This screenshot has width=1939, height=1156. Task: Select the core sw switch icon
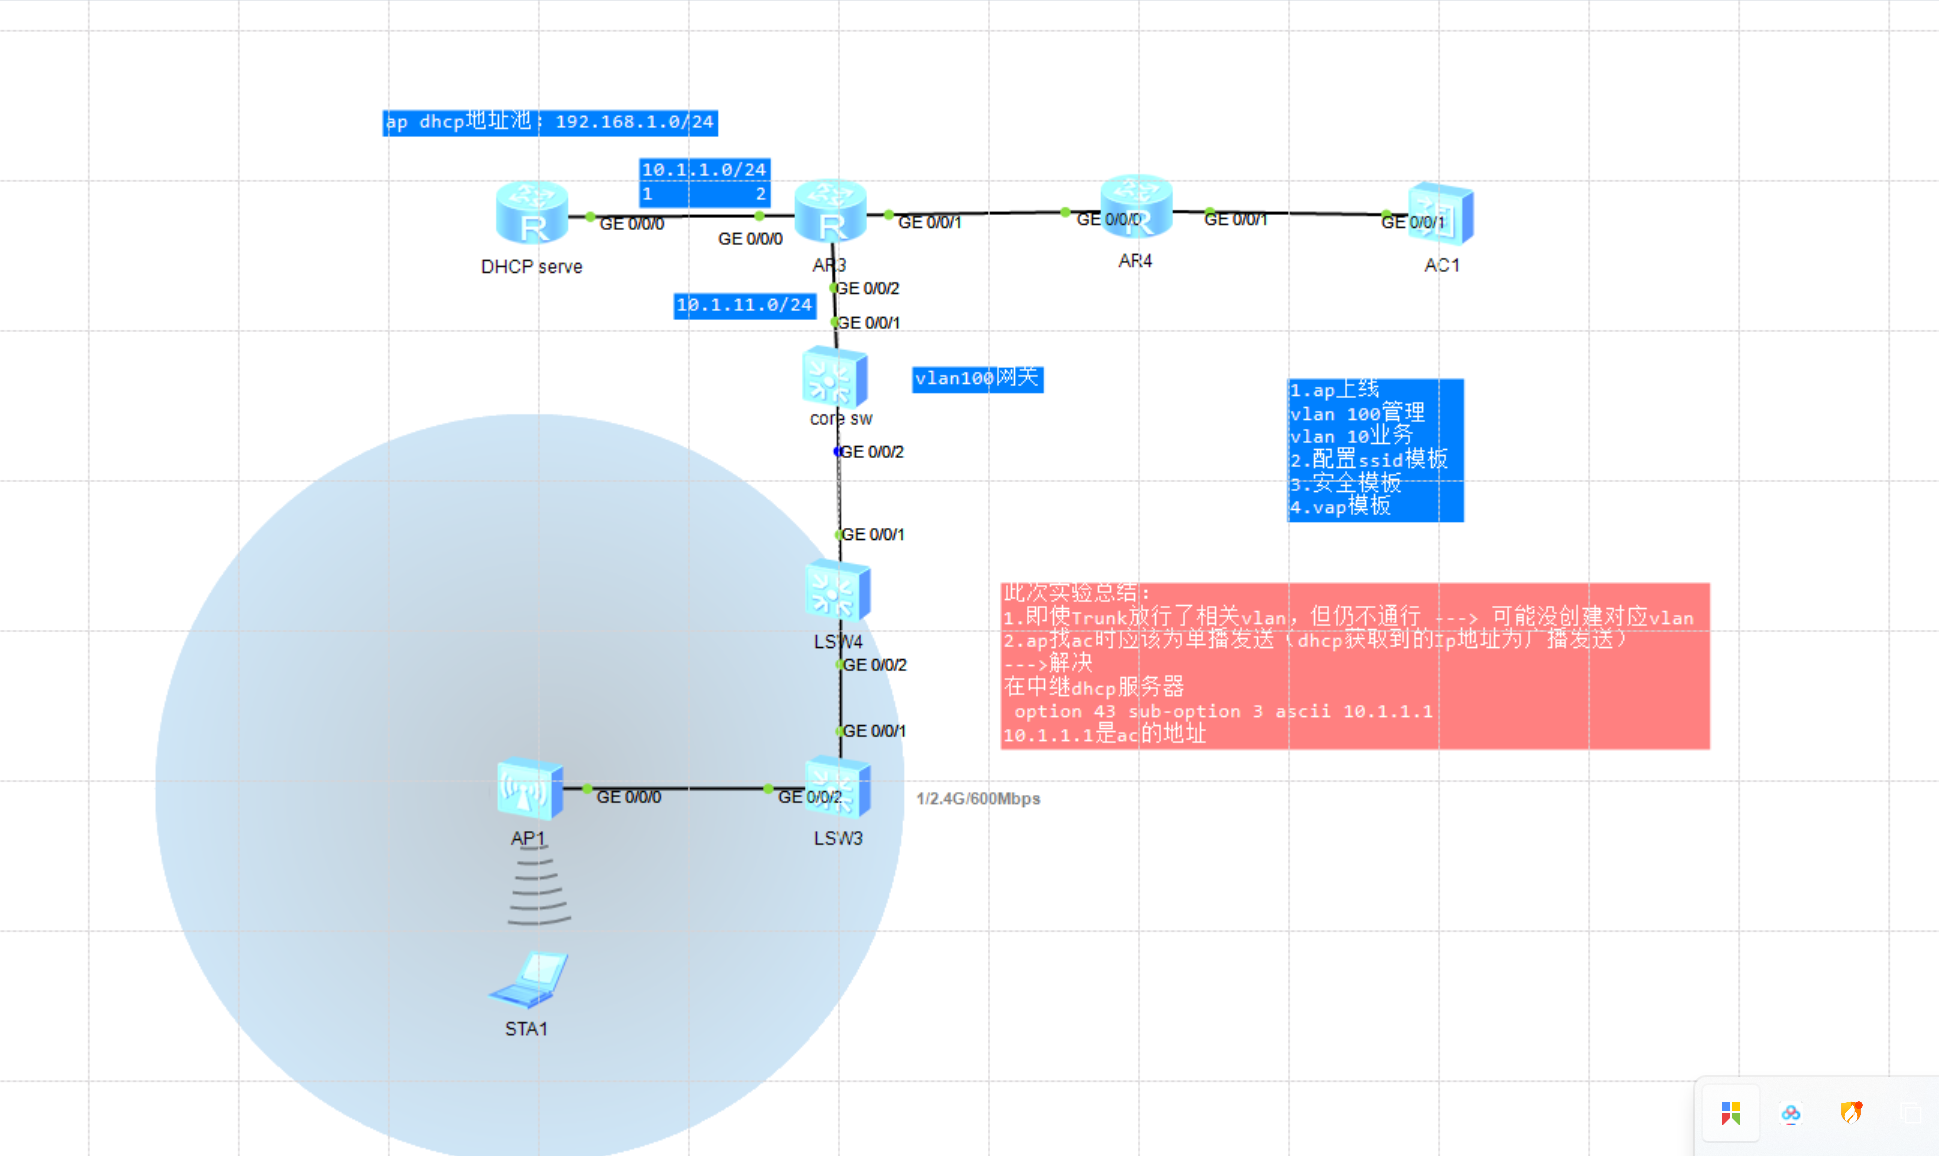click(835, 376)
